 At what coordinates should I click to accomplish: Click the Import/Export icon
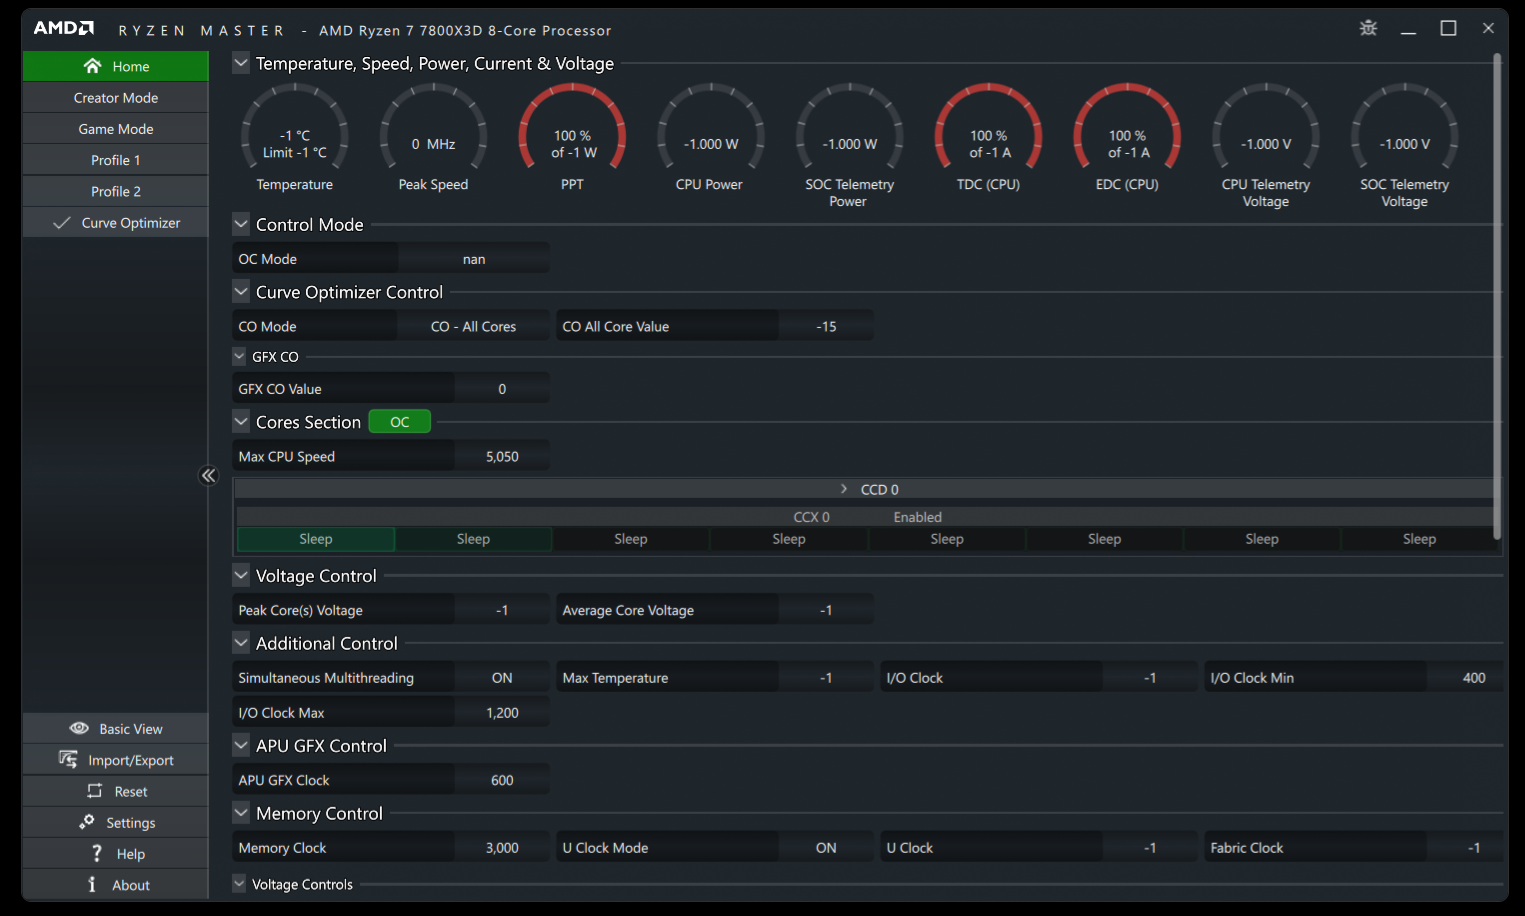(x=68, y=760)
